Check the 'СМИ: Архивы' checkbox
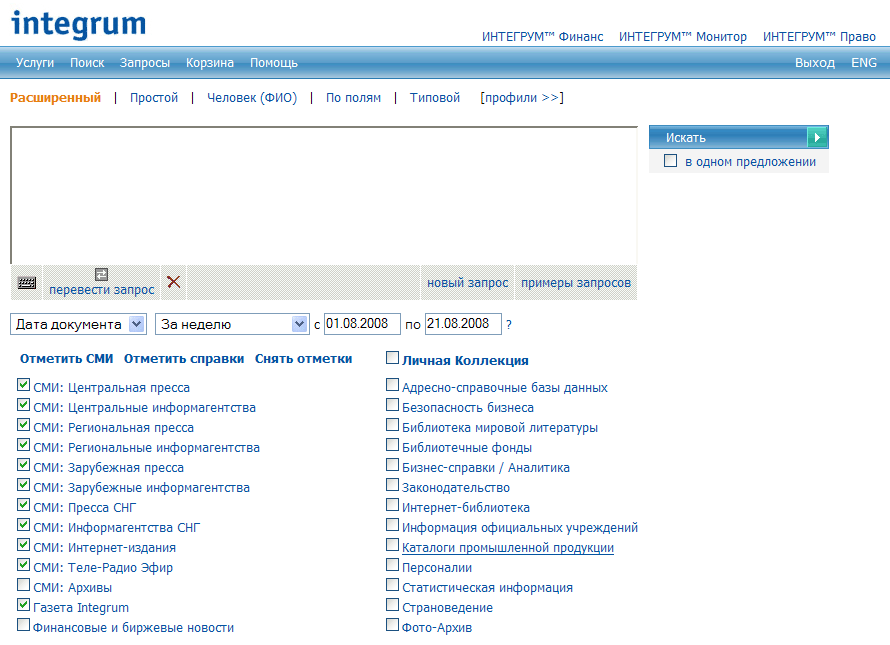 [24, 586]
